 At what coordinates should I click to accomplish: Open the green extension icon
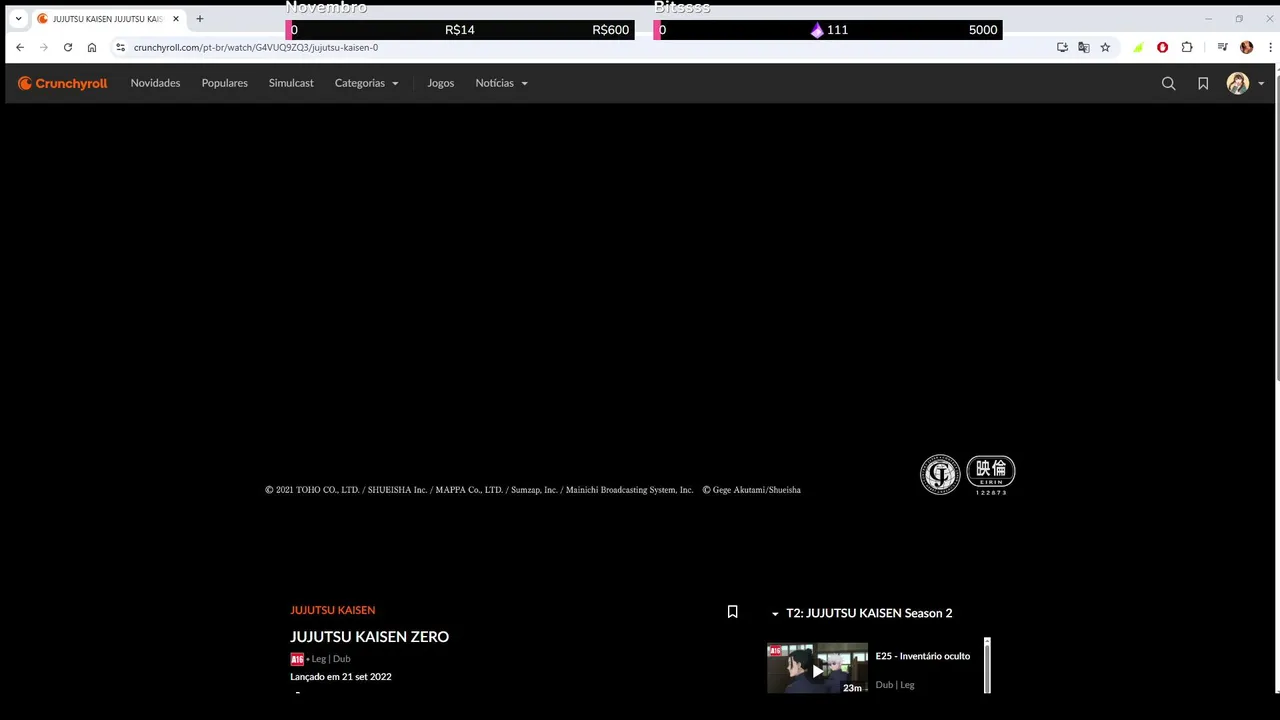1138,47
